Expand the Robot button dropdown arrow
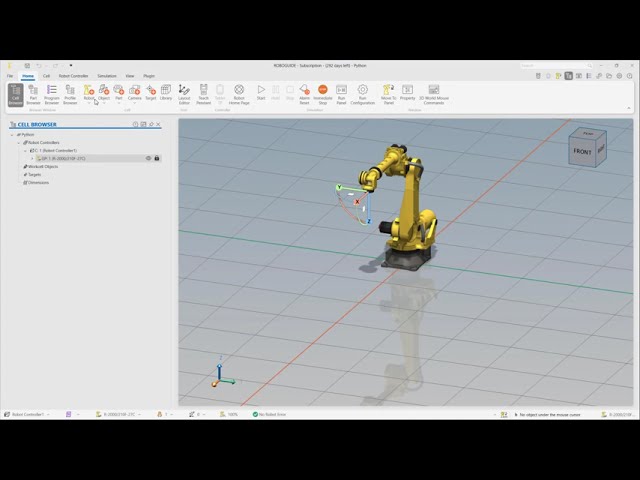Viewport: 640px width, 480px height. [x=89, y=103]
